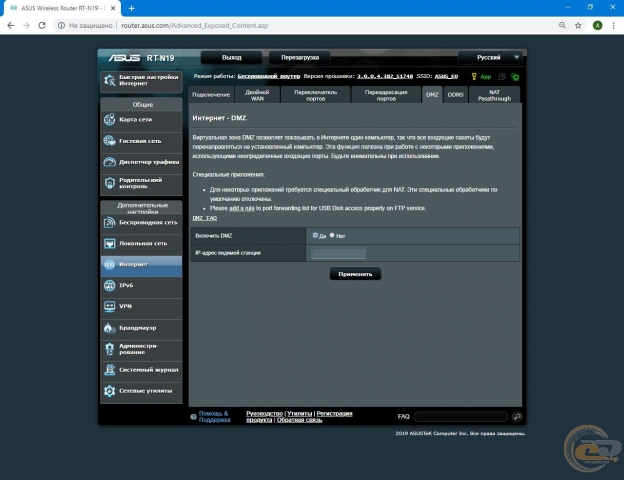624x480 pixels.
Task: Click the Guest Network (Гостевая сеть) icon
Action: tap(109, 140)
